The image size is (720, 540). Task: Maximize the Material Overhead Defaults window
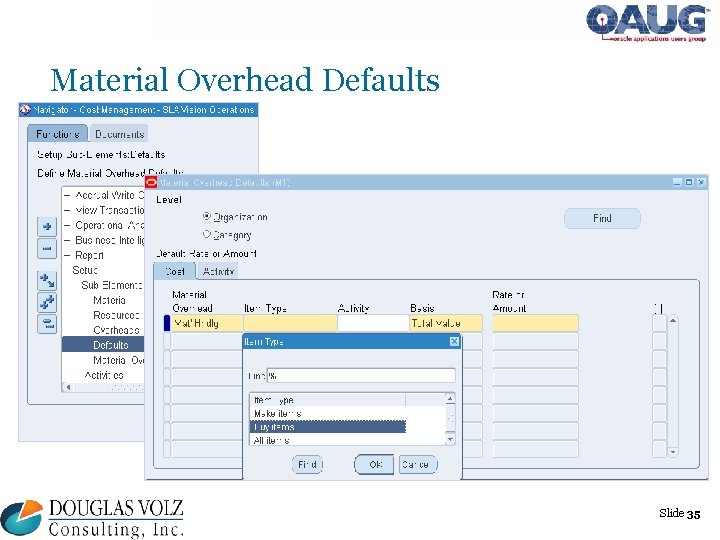click(x=689, y=182)
